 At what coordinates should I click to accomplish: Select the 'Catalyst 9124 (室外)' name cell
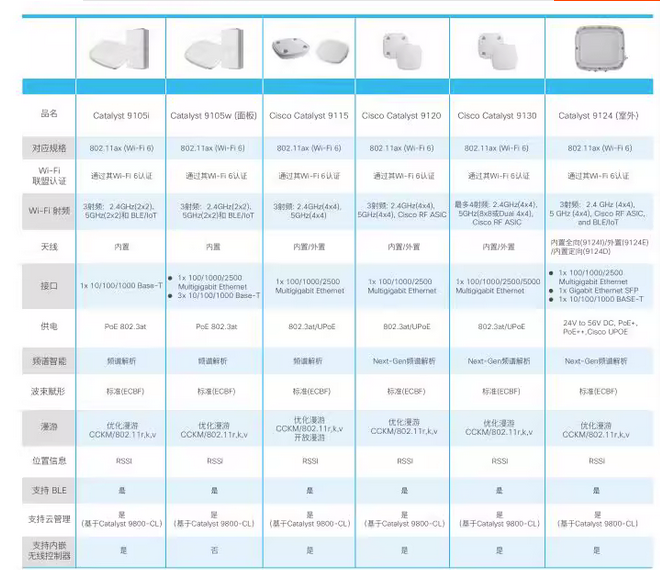tap(599, 116)
